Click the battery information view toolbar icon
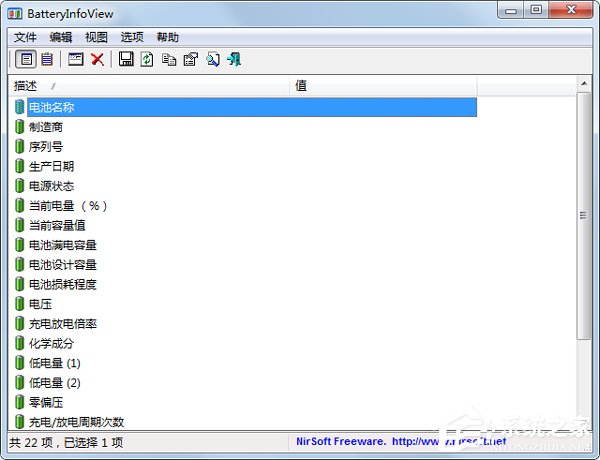The image size is (600, 460). [26, 60]
